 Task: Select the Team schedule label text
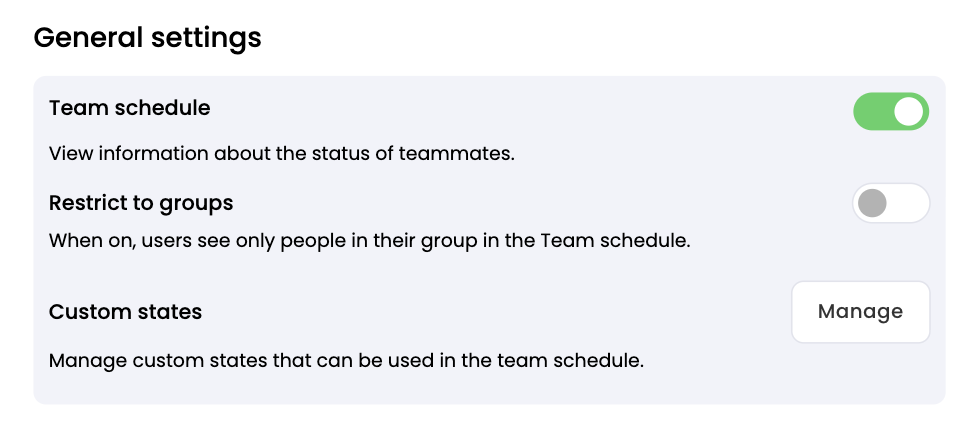click(x=129, y=108)
